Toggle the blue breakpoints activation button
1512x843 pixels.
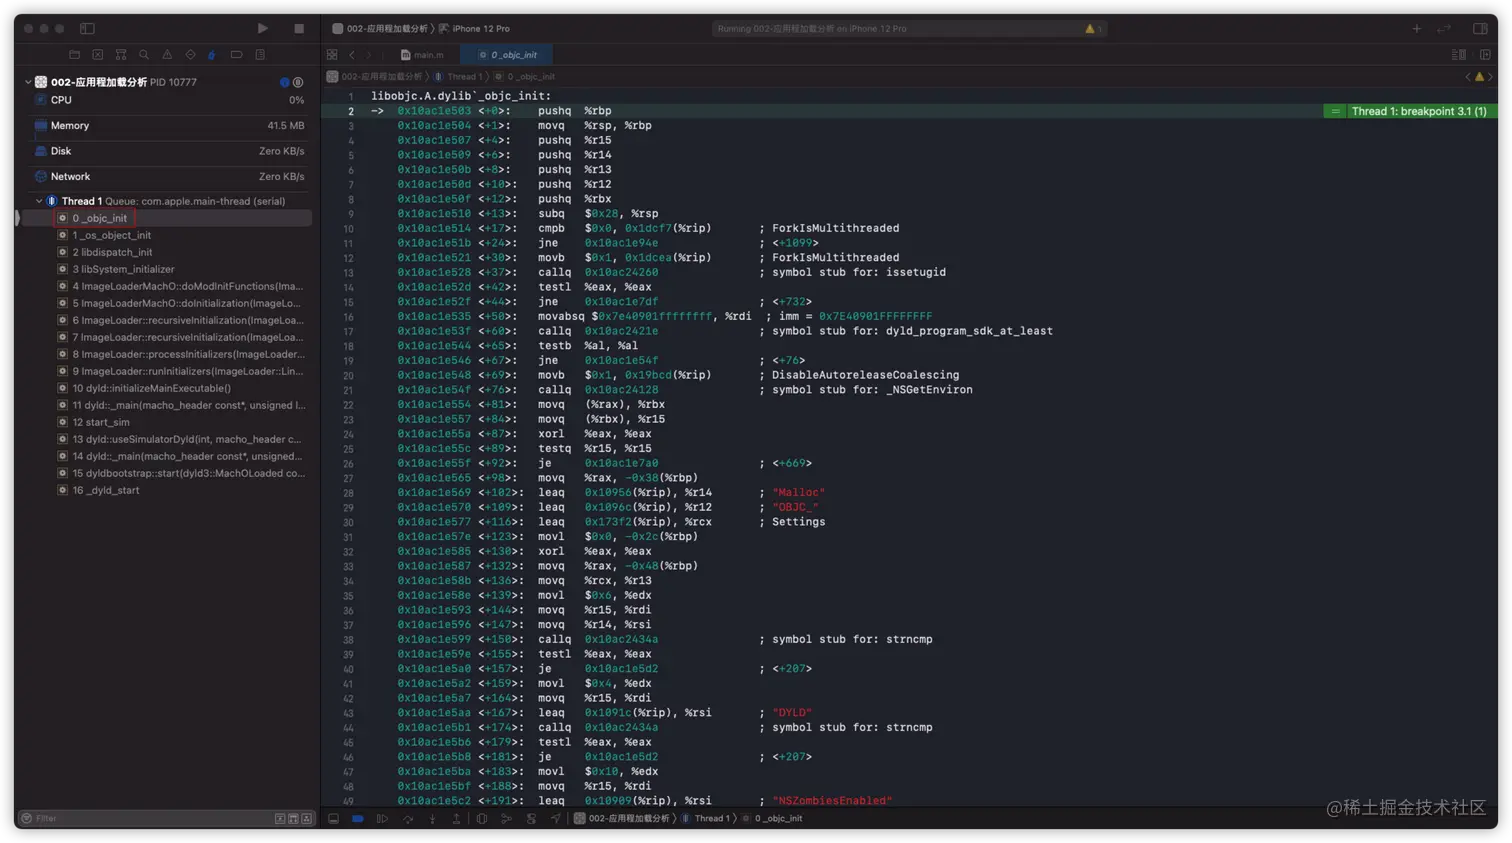[x=357, y=819]
